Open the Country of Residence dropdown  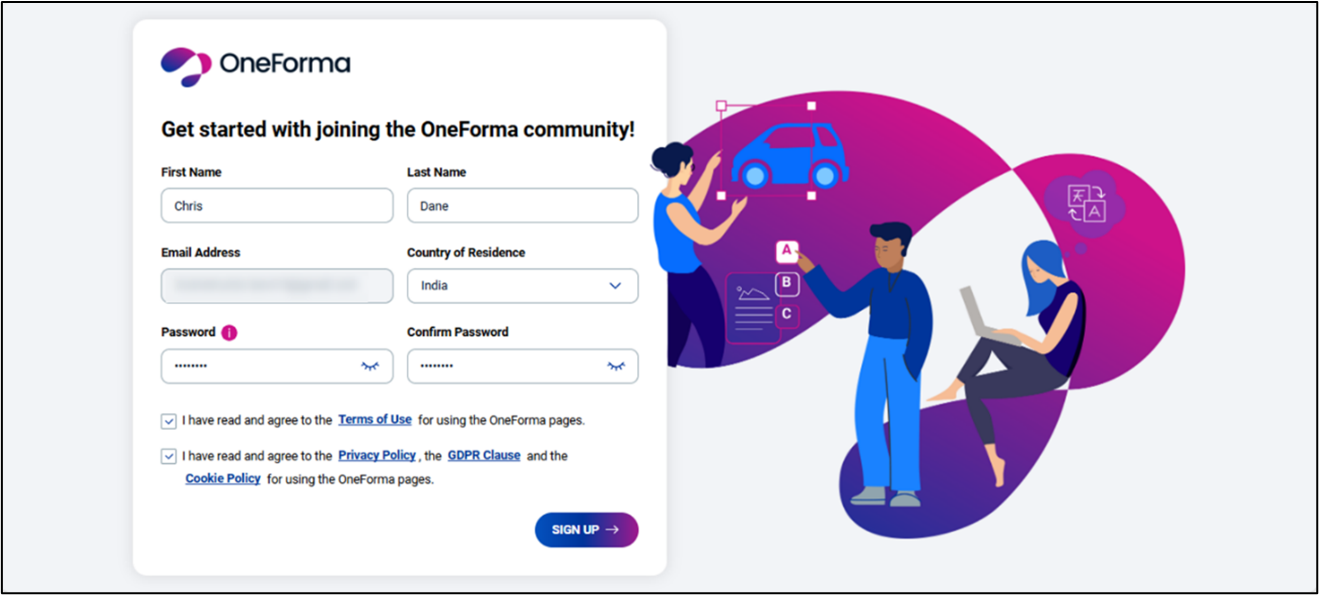point(522,286)
